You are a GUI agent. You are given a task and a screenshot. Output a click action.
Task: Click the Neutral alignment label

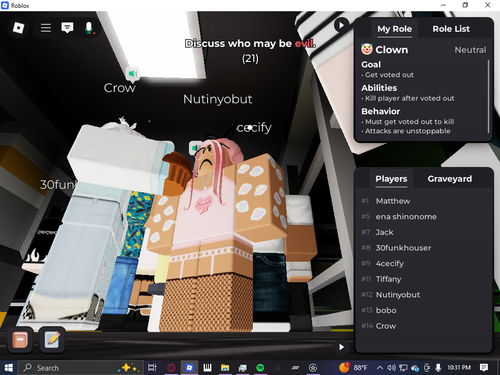(470, 50)
